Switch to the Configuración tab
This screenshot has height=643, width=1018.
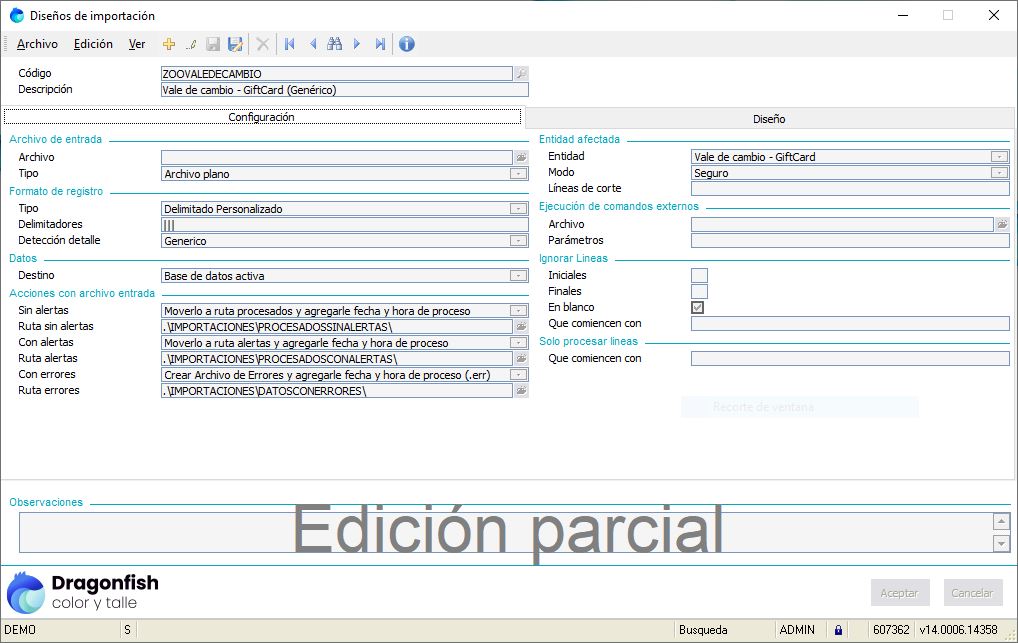pyautogui.click(x=262, y=117)
